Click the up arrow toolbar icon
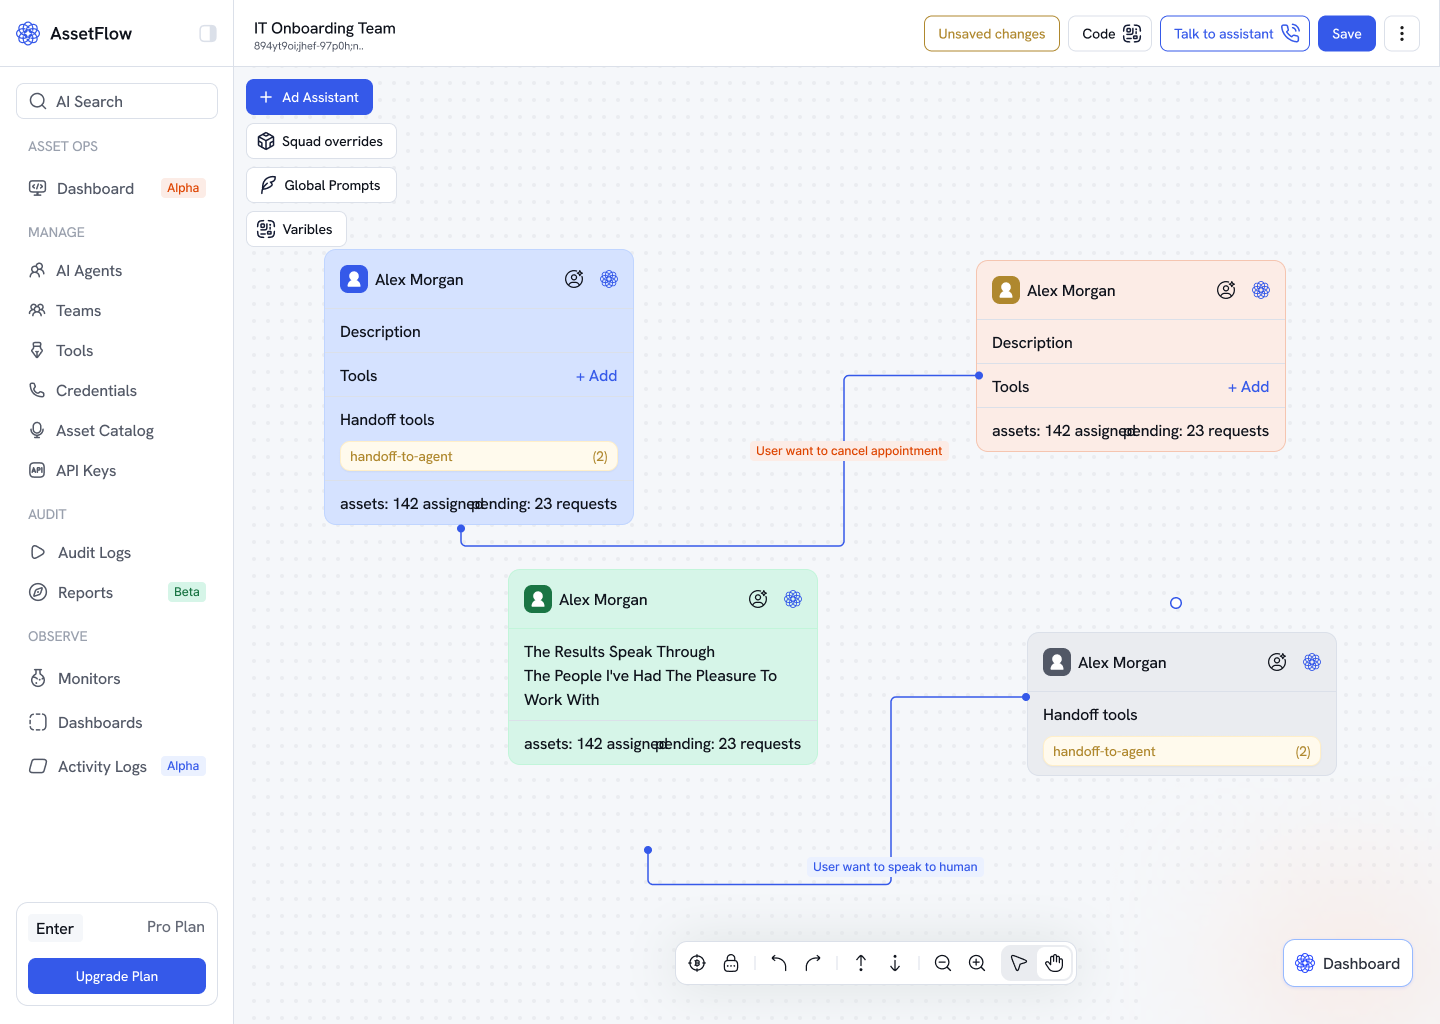Viewport: 1440px width, 1024px height. click(861, 963)
